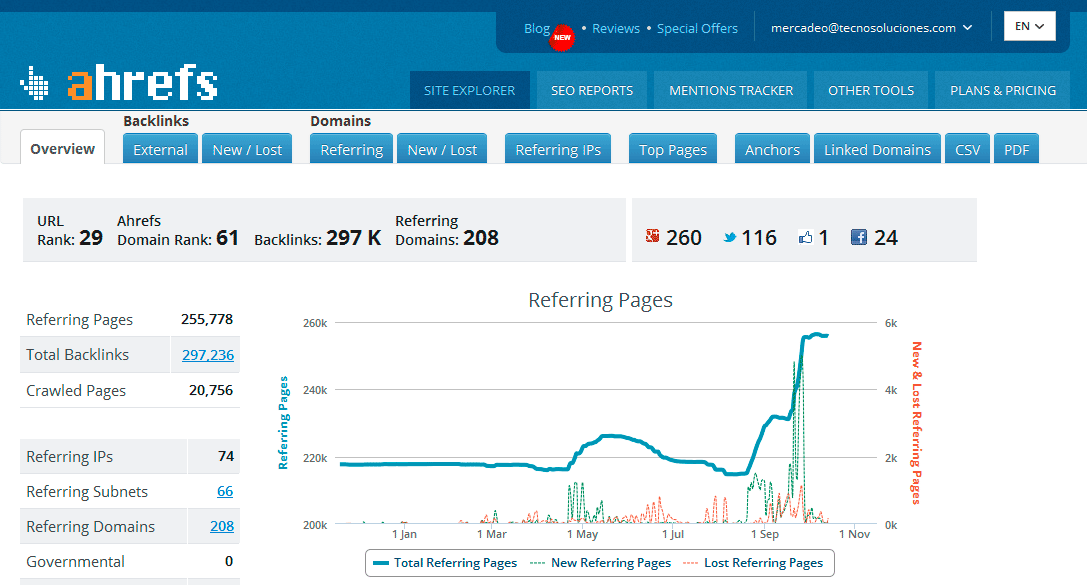Click the Referring Pages chart title

click(x=600, y=300)
